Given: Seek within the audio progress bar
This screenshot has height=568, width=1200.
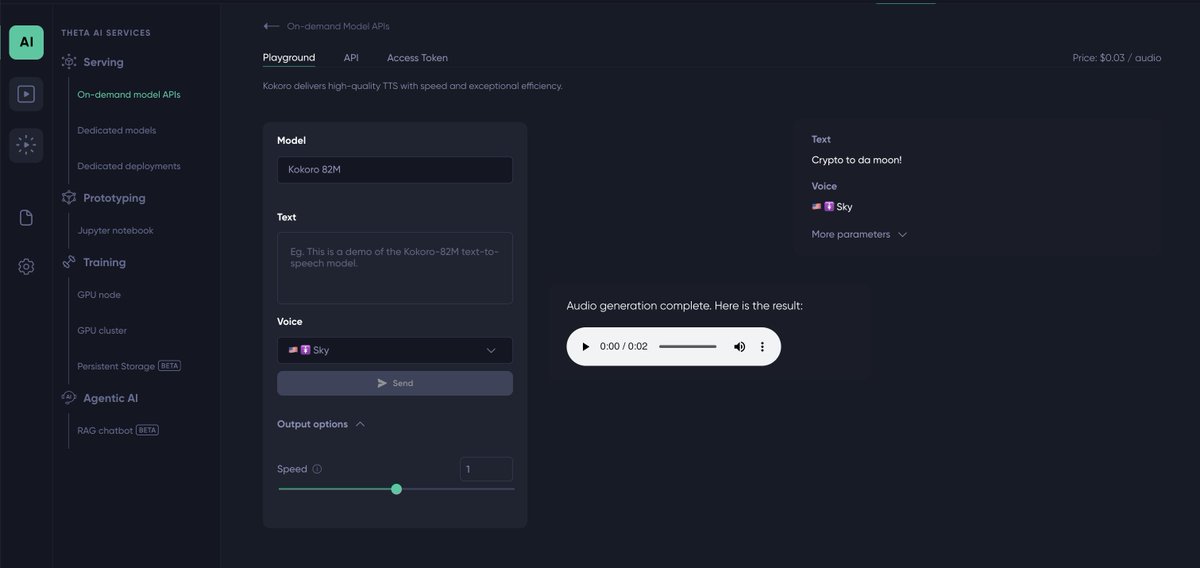Looking at the screenshot, I should coord(688,346).
